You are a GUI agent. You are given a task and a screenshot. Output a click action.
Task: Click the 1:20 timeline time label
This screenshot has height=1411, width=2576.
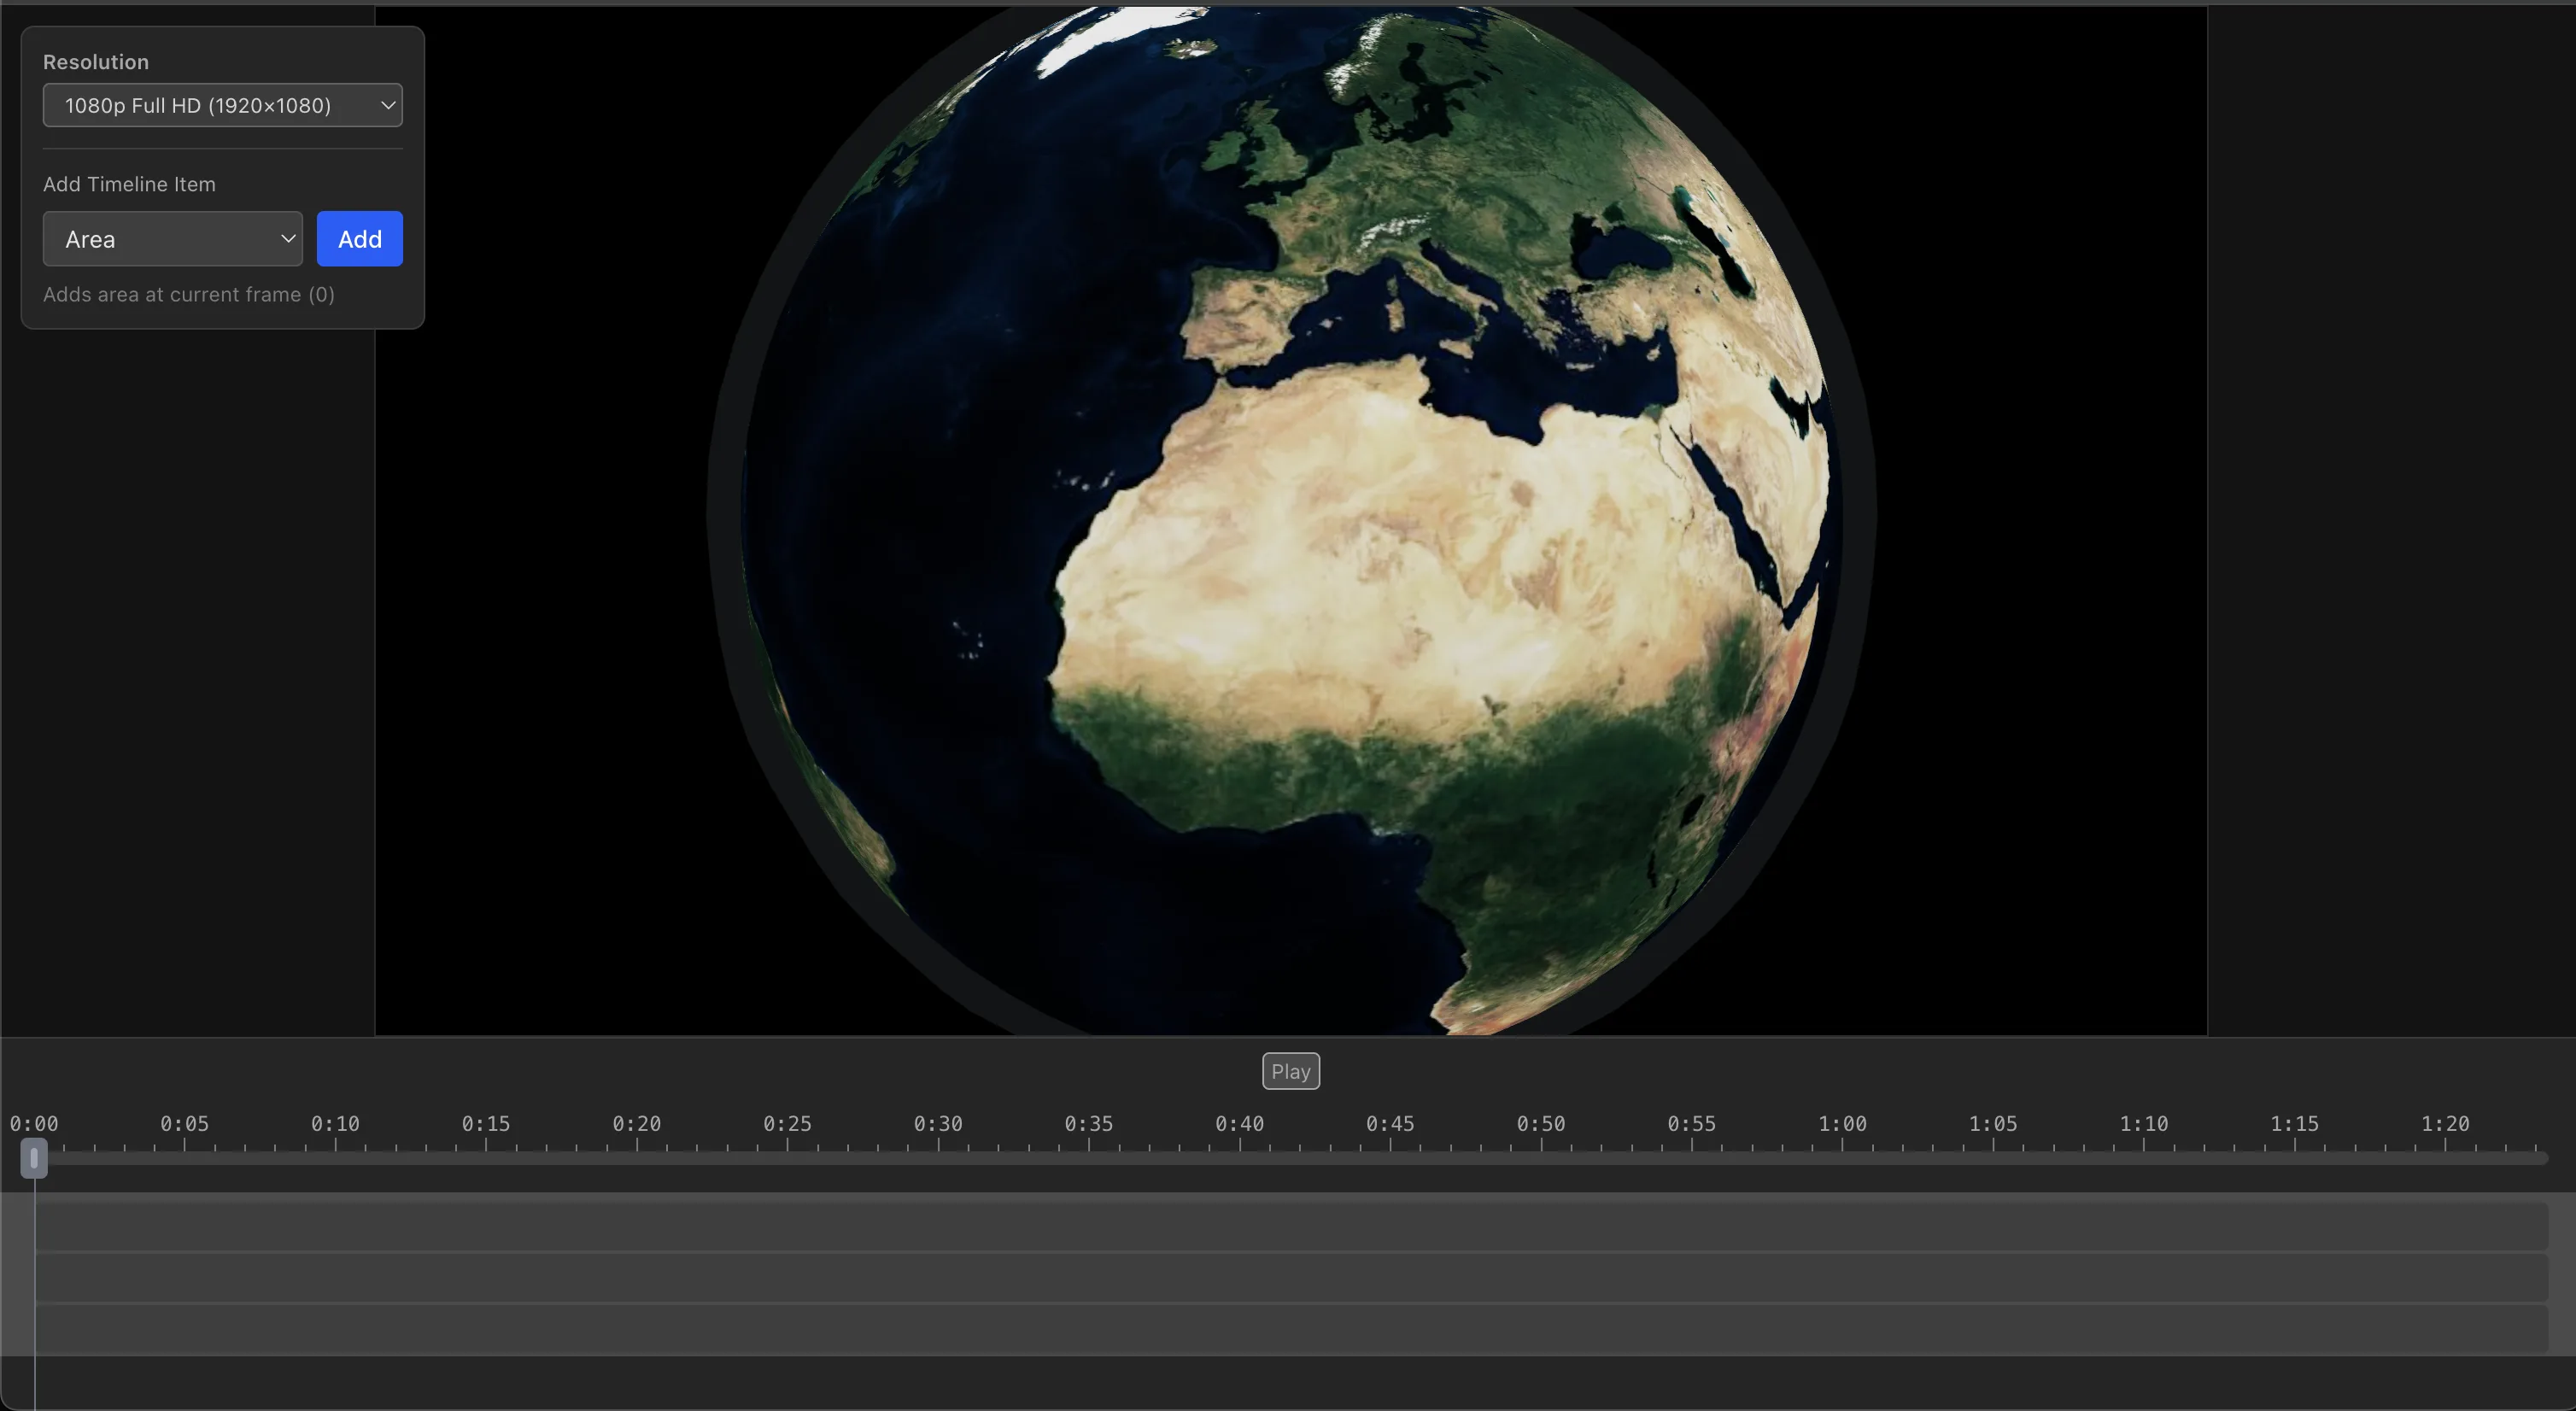[2445, 1123]
